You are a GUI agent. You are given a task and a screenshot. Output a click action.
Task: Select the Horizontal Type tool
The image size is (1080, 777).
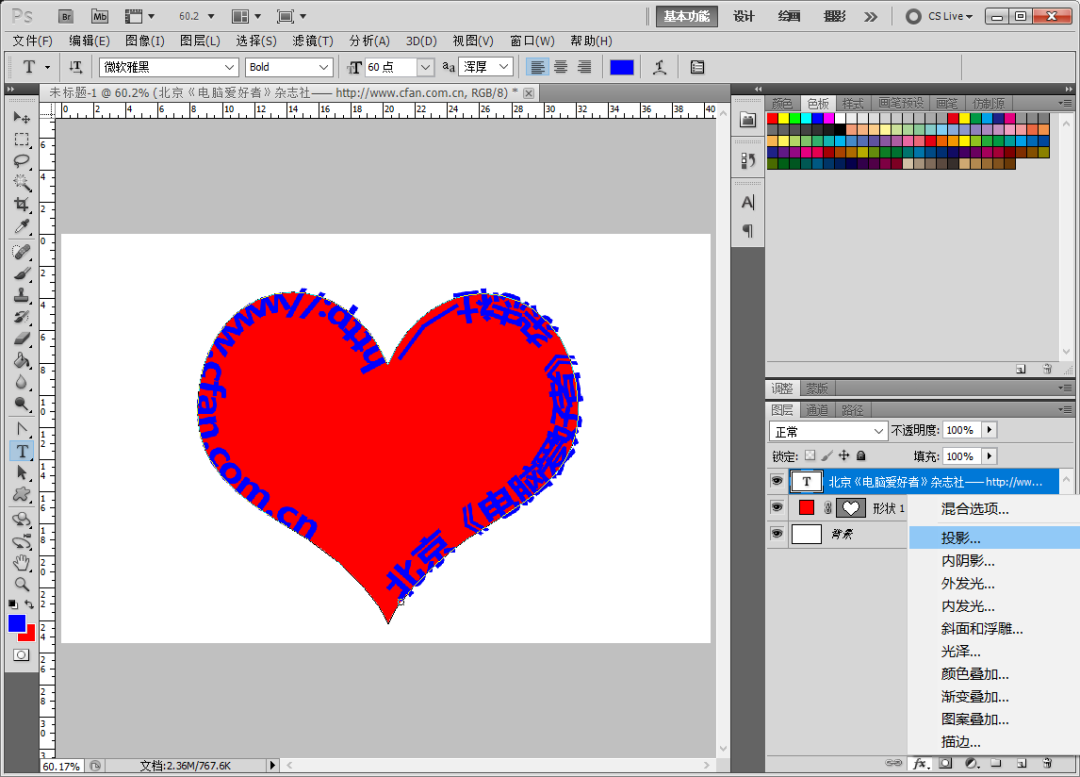click(x=21, y=451)
